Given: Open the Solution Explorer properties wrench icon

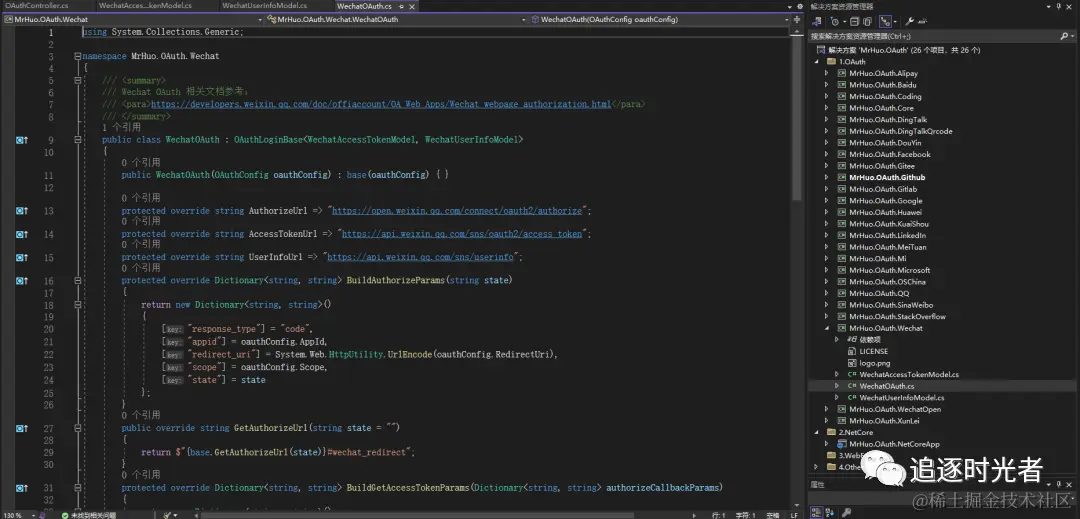Looking at the screenshot, I should [911, 21].
